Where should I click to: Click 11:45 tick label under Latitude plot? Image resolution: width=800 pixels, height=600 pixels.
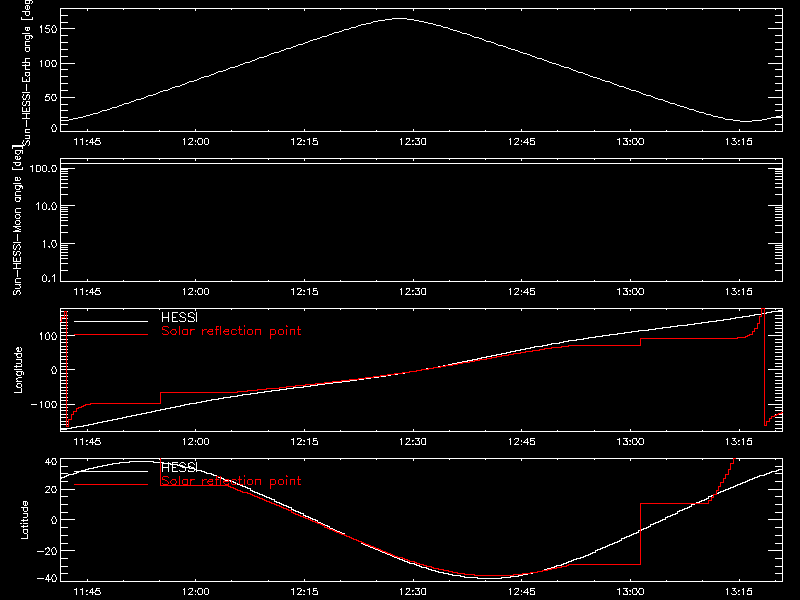87,591
